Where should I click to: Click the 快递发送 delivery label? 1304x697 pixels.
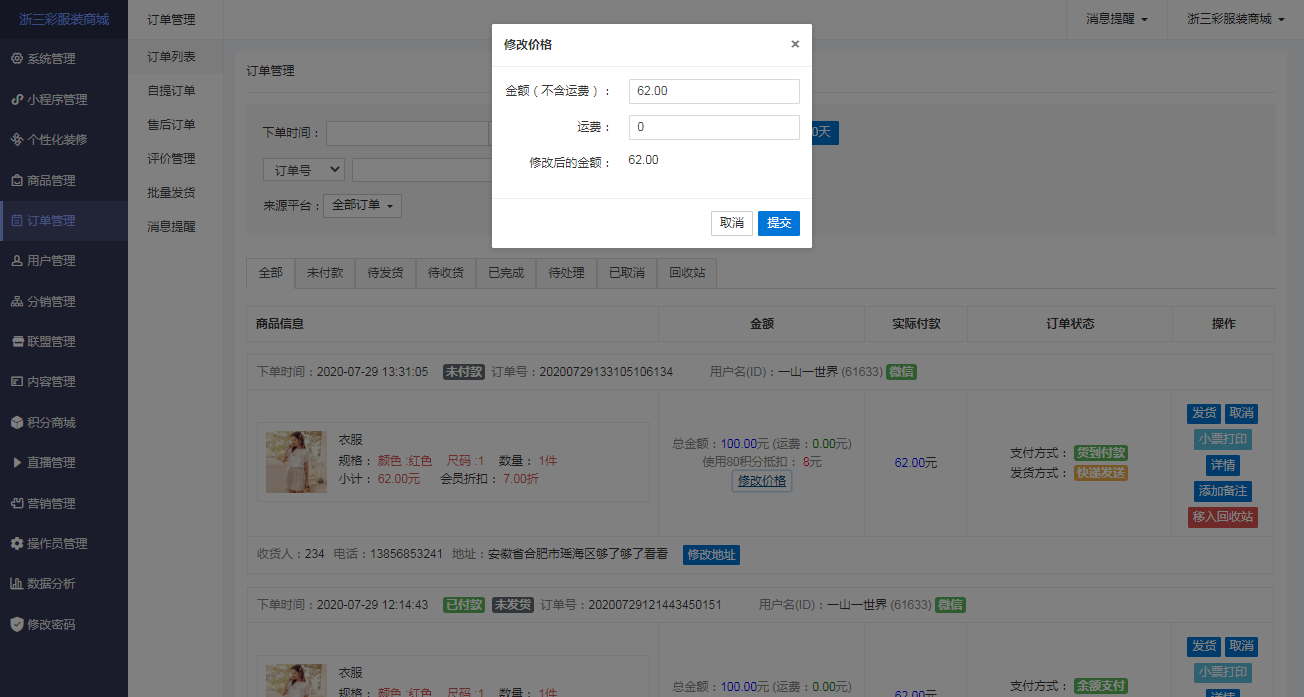(1101, 473)
